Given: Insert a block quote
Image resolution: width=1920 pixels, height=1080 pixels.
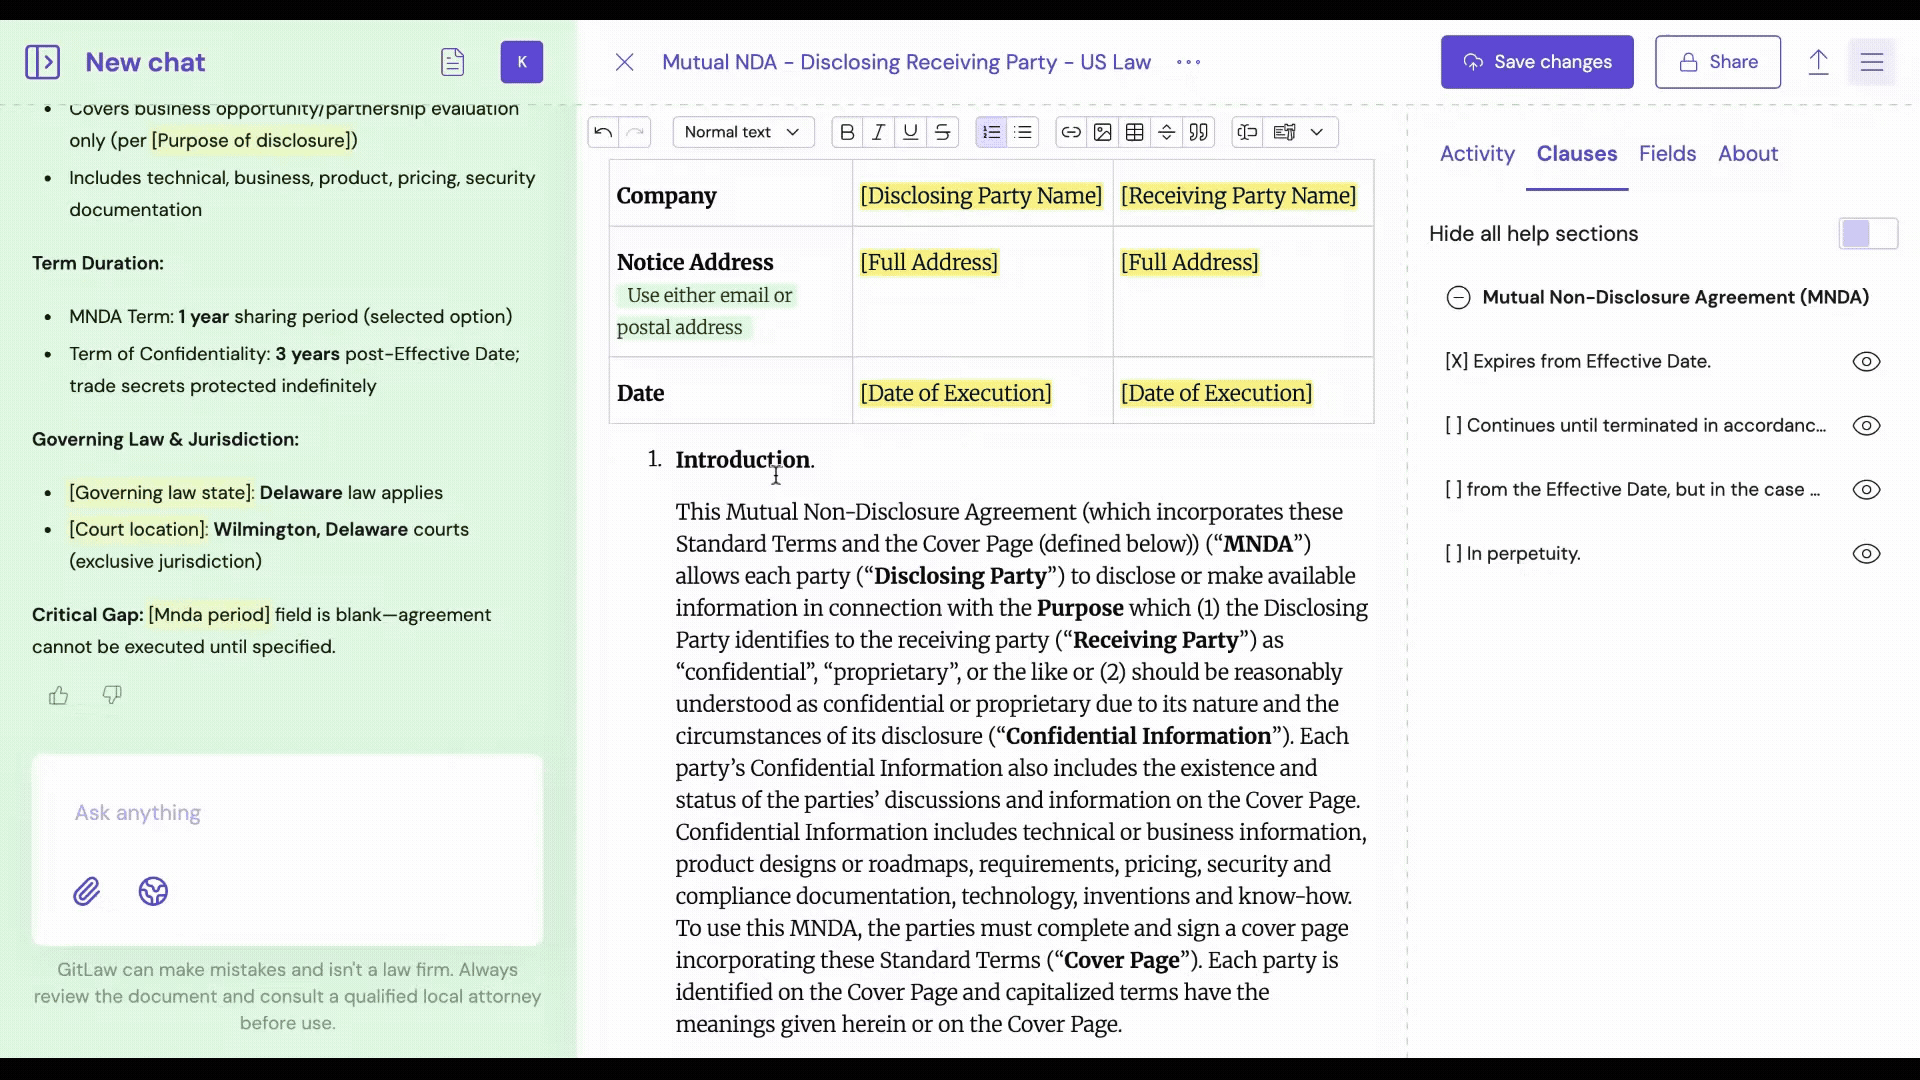Looking at the screenshot, I should pos(1198,132).
